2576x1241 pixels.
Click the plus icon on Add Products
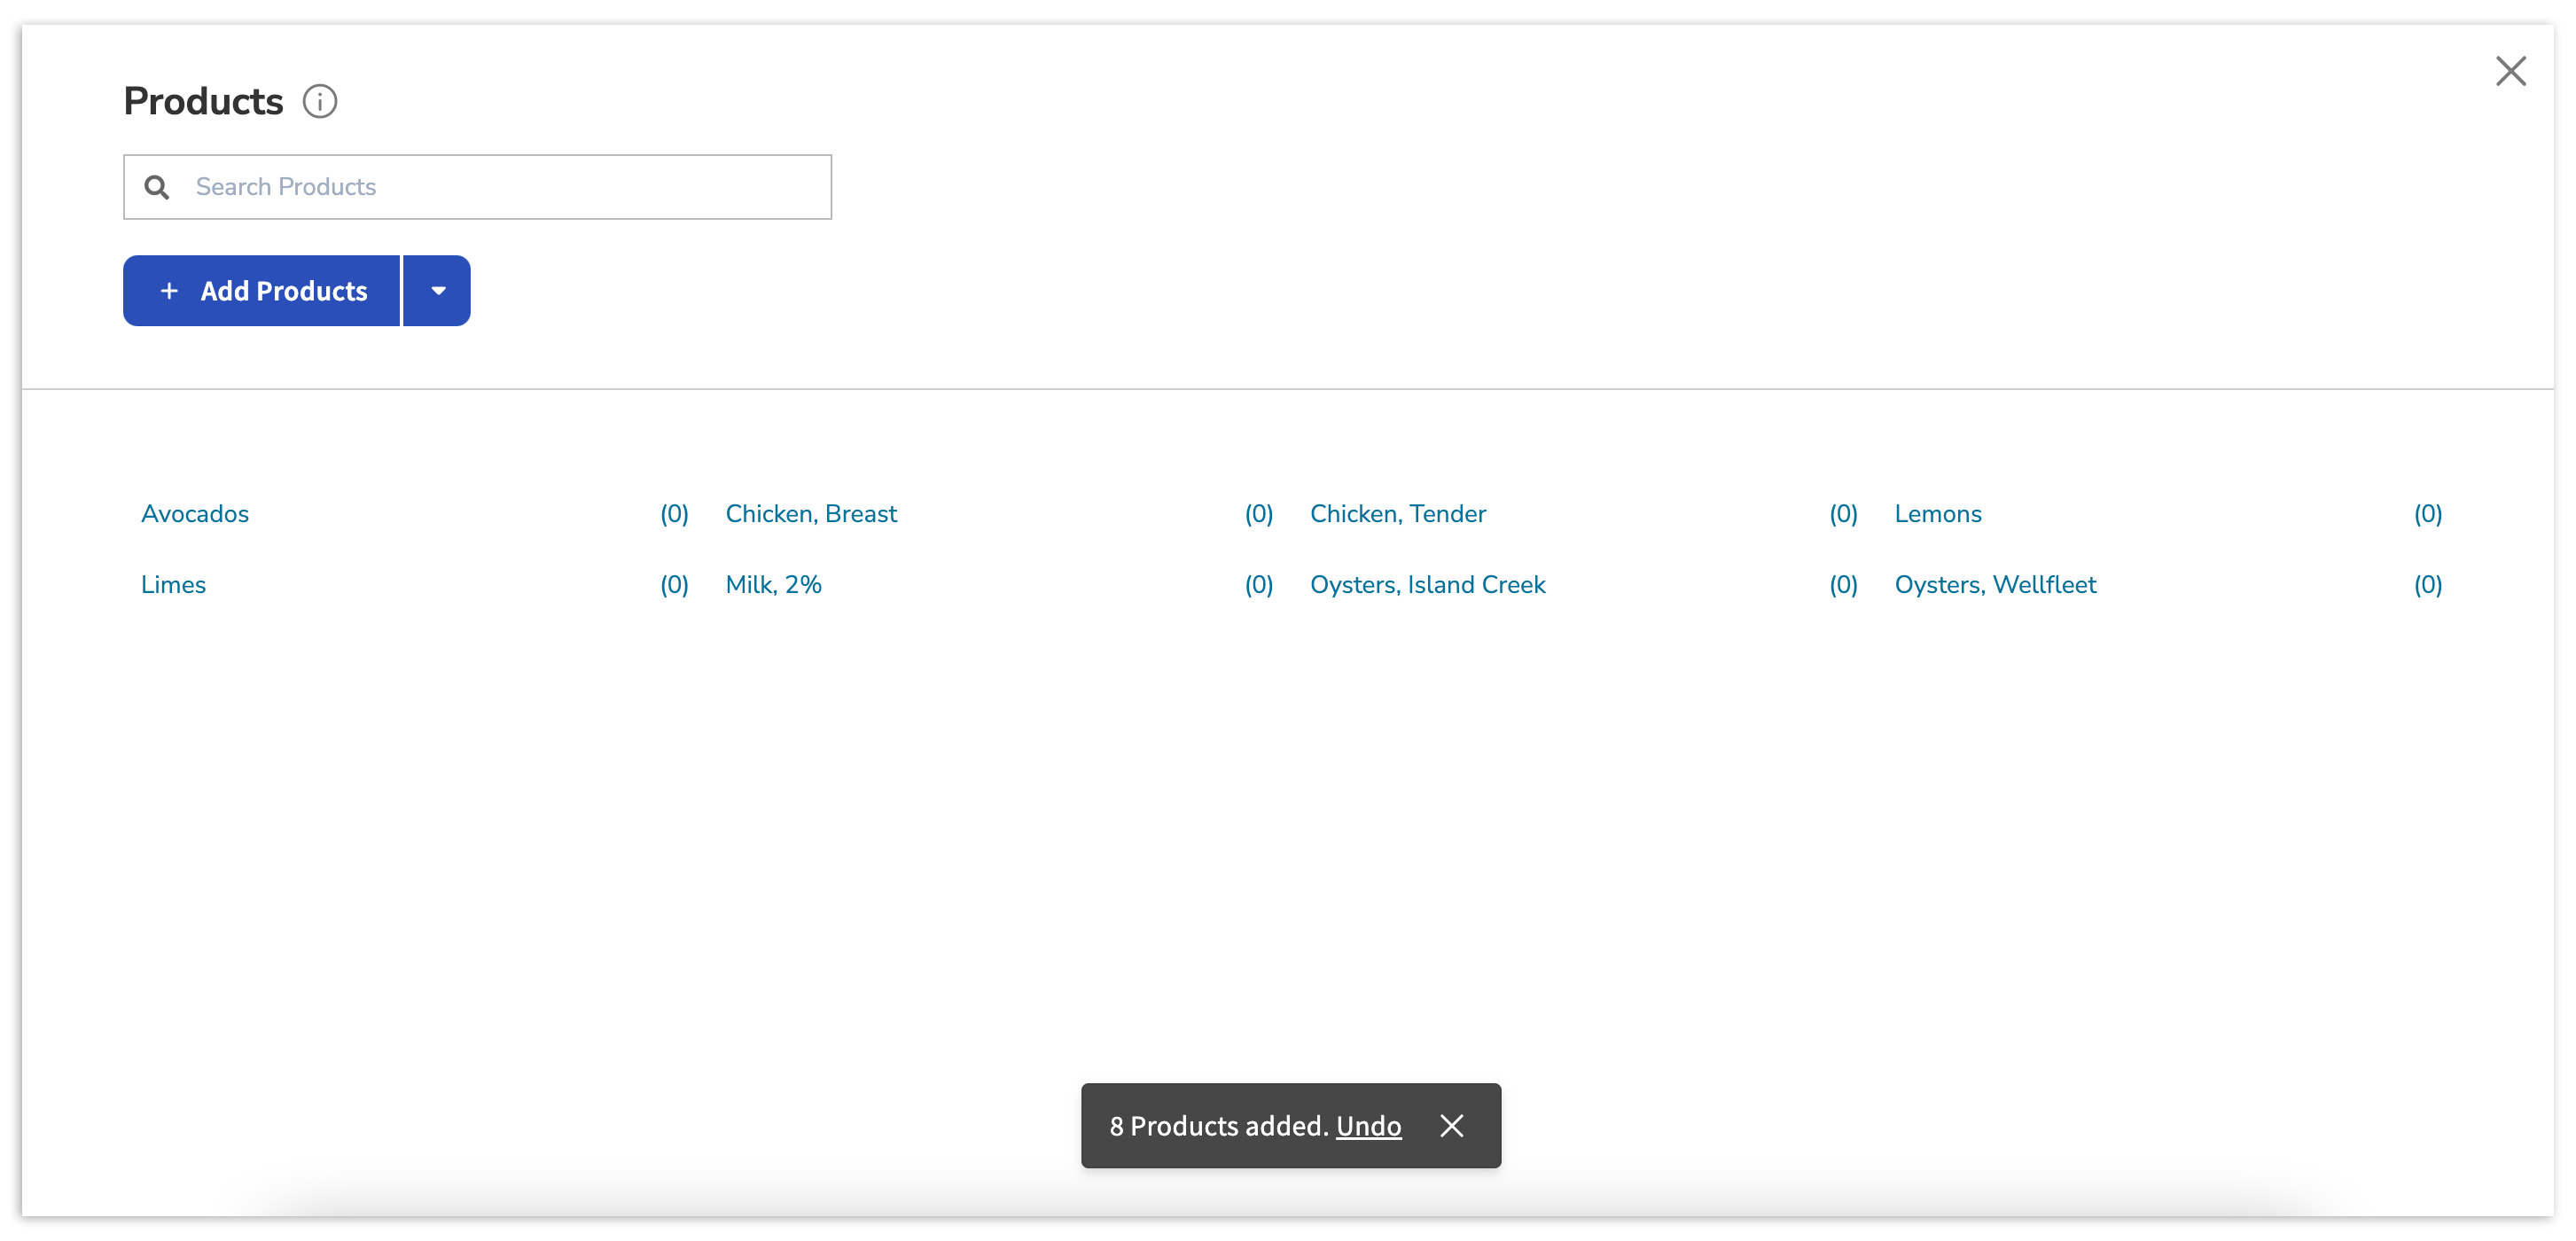169,291
